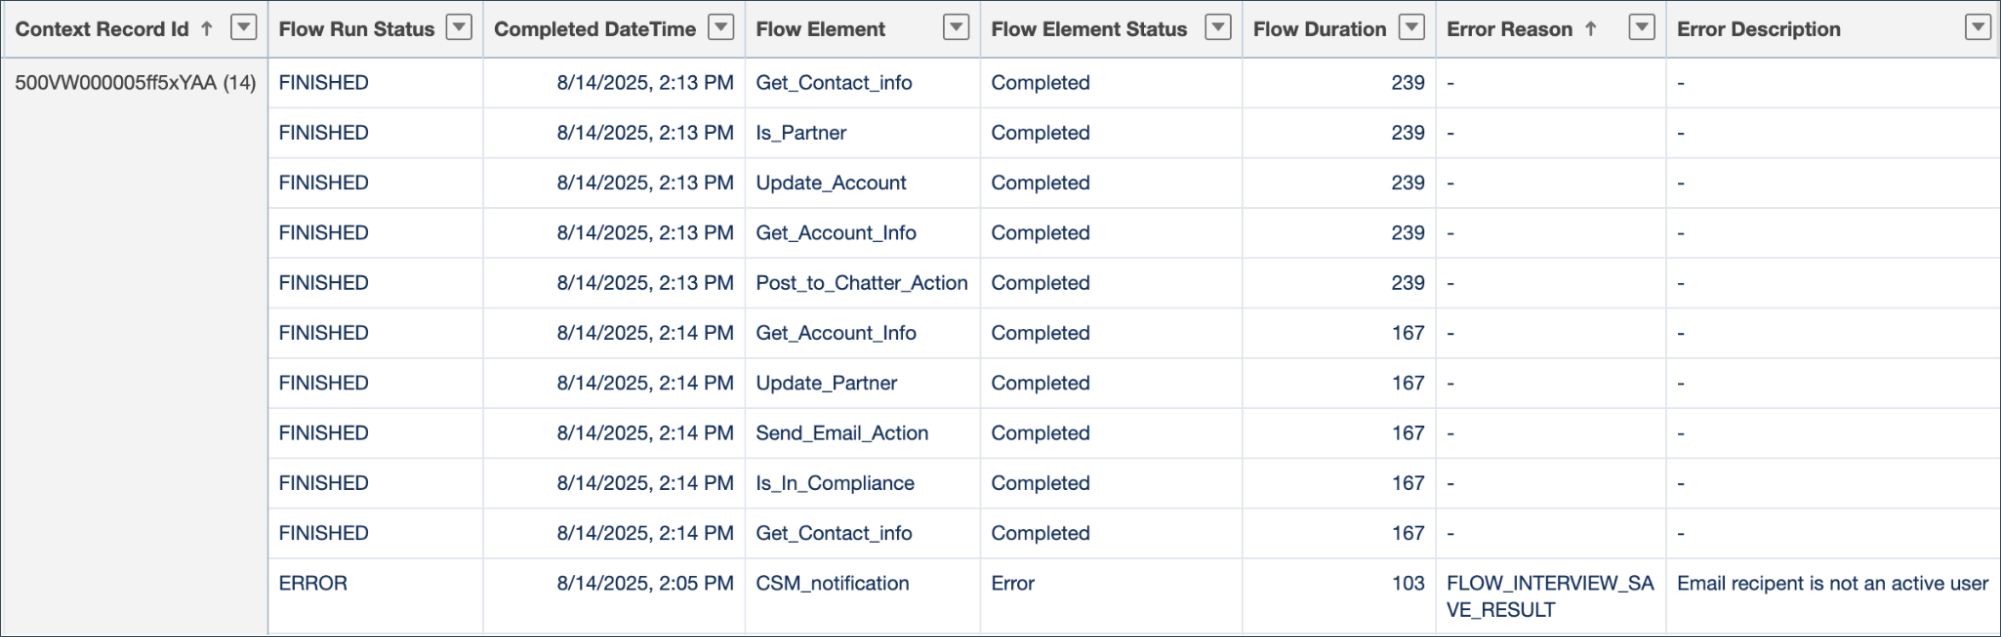Open Flow Run Status column dropdown
The image size is (2001, 637).
[x=459, y=28]
